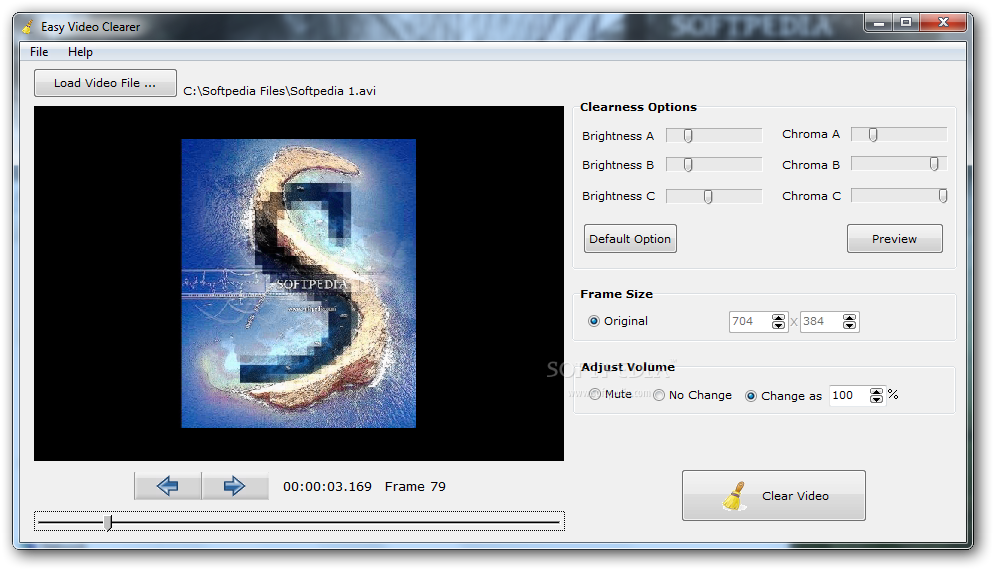Click the Brightness C slider
994x570 pixels.
pos(714,197)
